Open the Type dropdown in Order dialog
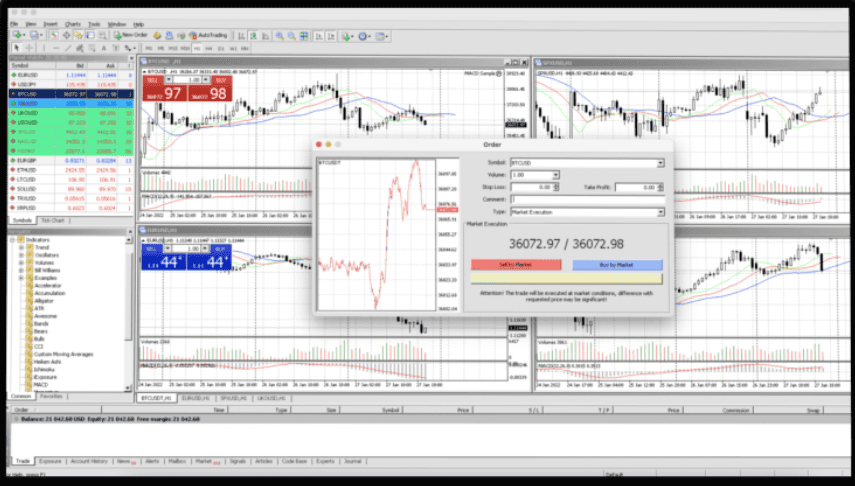This screenshot has height=486, width=855. (660, 212)
